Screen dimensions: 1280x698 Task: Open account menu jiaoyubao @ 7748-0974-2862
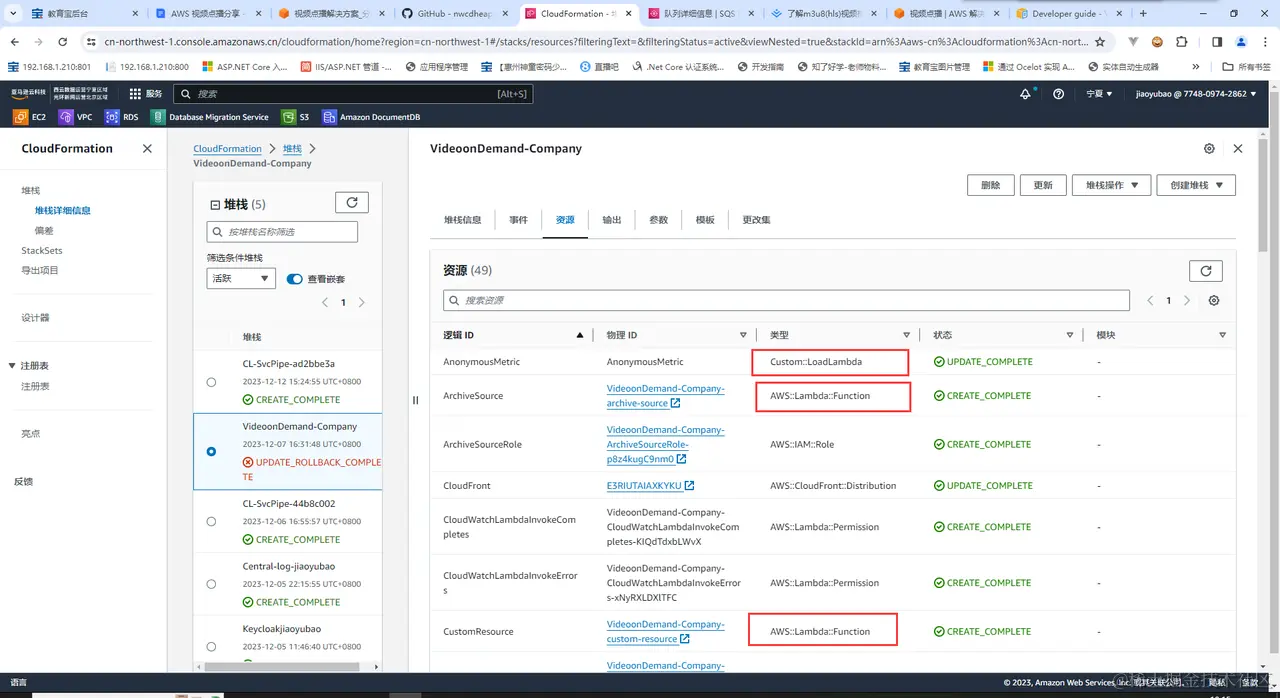tap(1197, 93)
